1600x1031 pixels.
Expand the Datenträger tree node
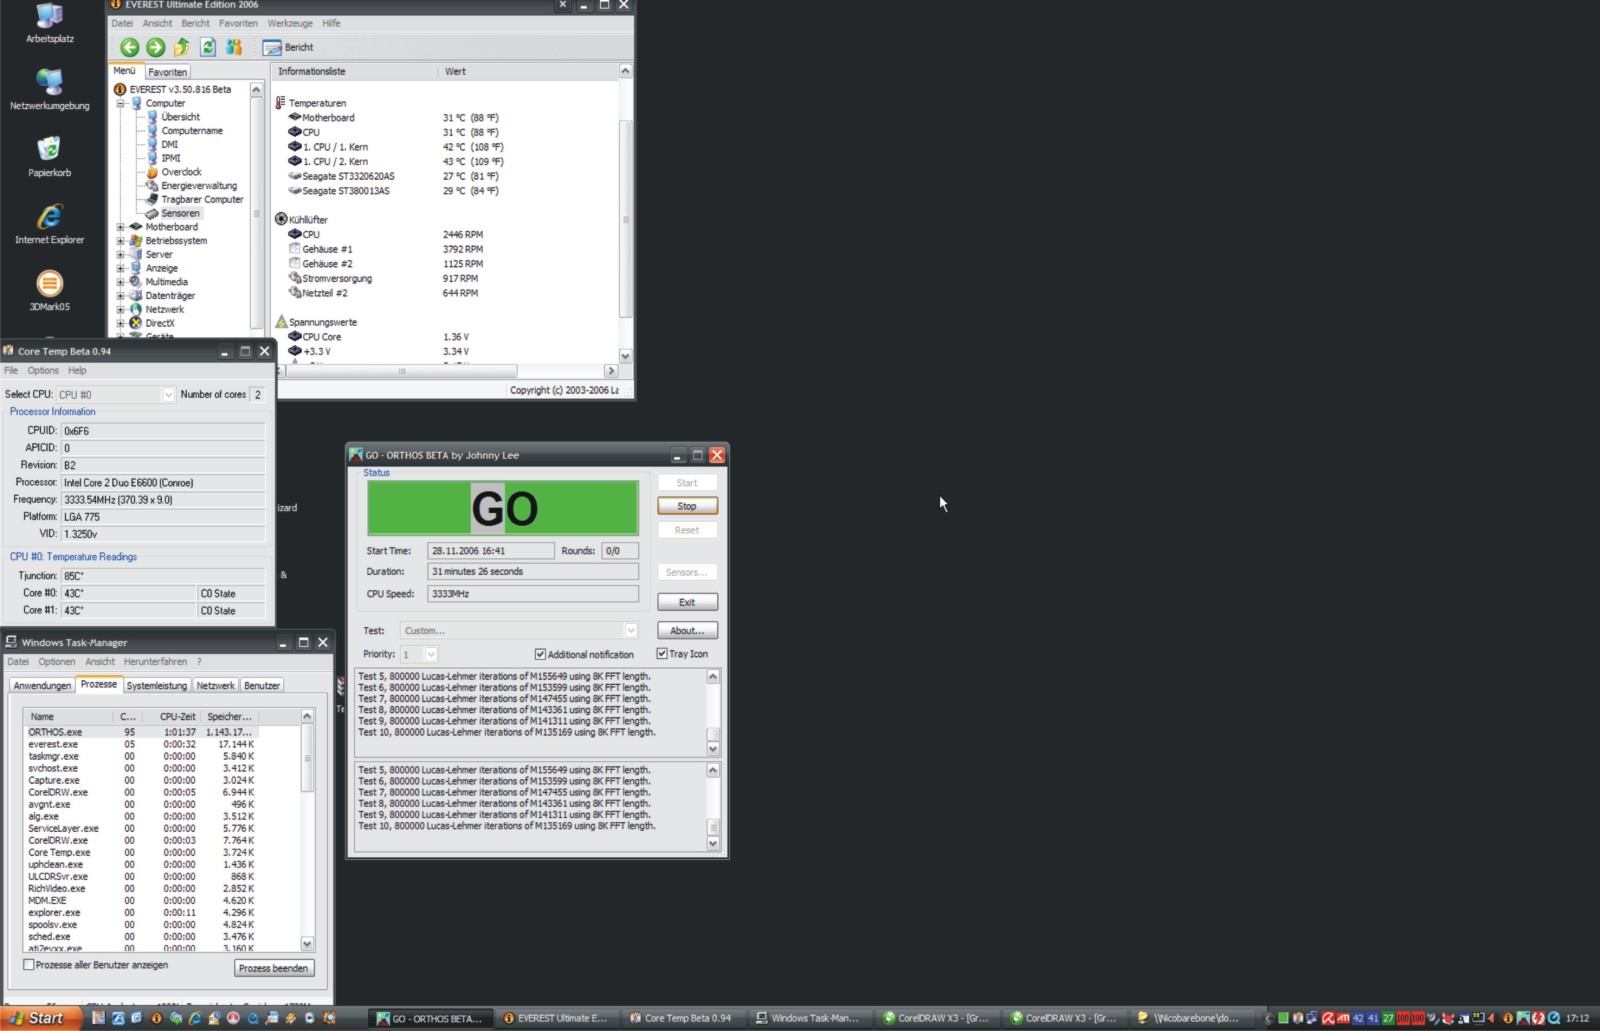tap(121, 296)
